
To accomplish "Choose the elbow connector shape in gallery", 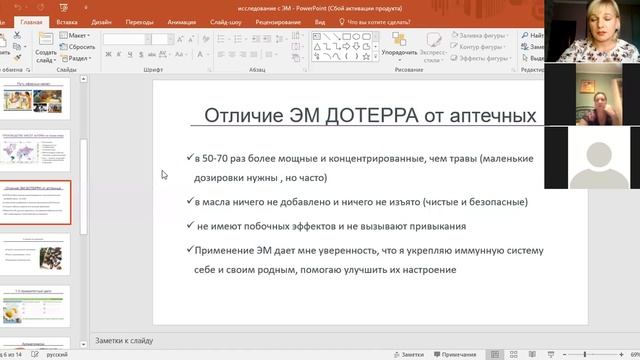I will tap(327, 47).
